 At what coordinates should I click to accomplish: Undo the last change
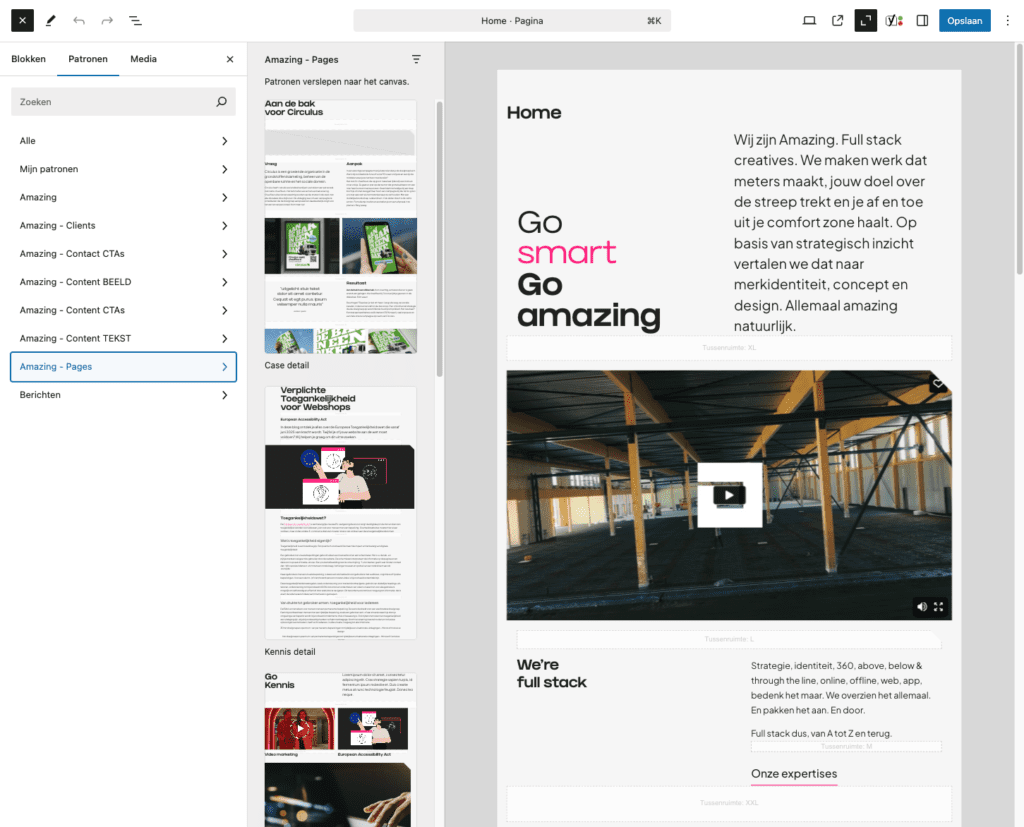pyautogui.click(x=79, y=20)
